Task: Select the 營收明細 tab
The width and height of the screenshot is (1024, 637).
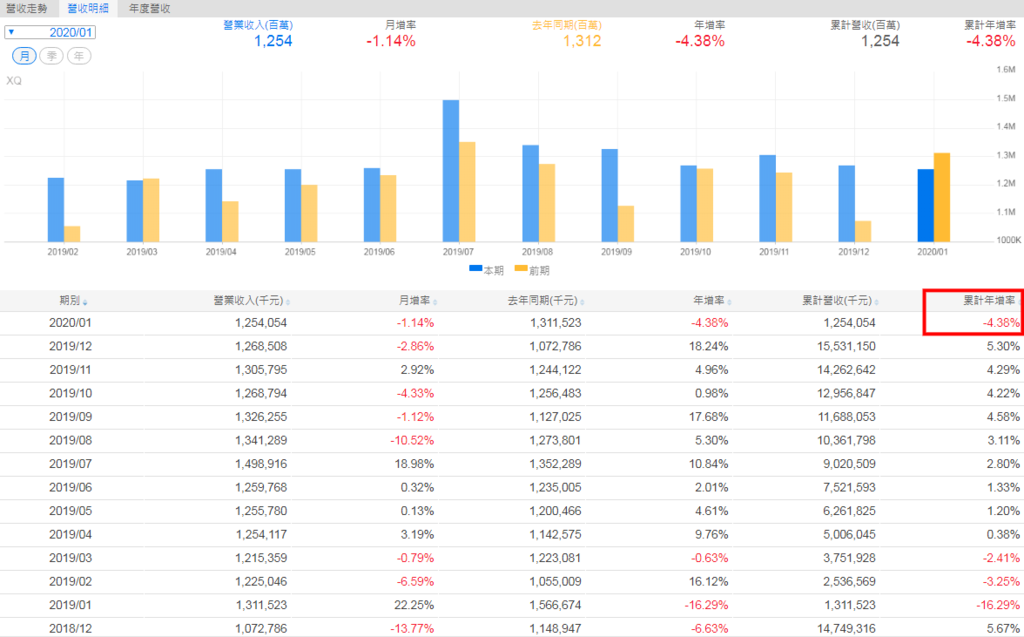Action: click(x=88, y=8)
